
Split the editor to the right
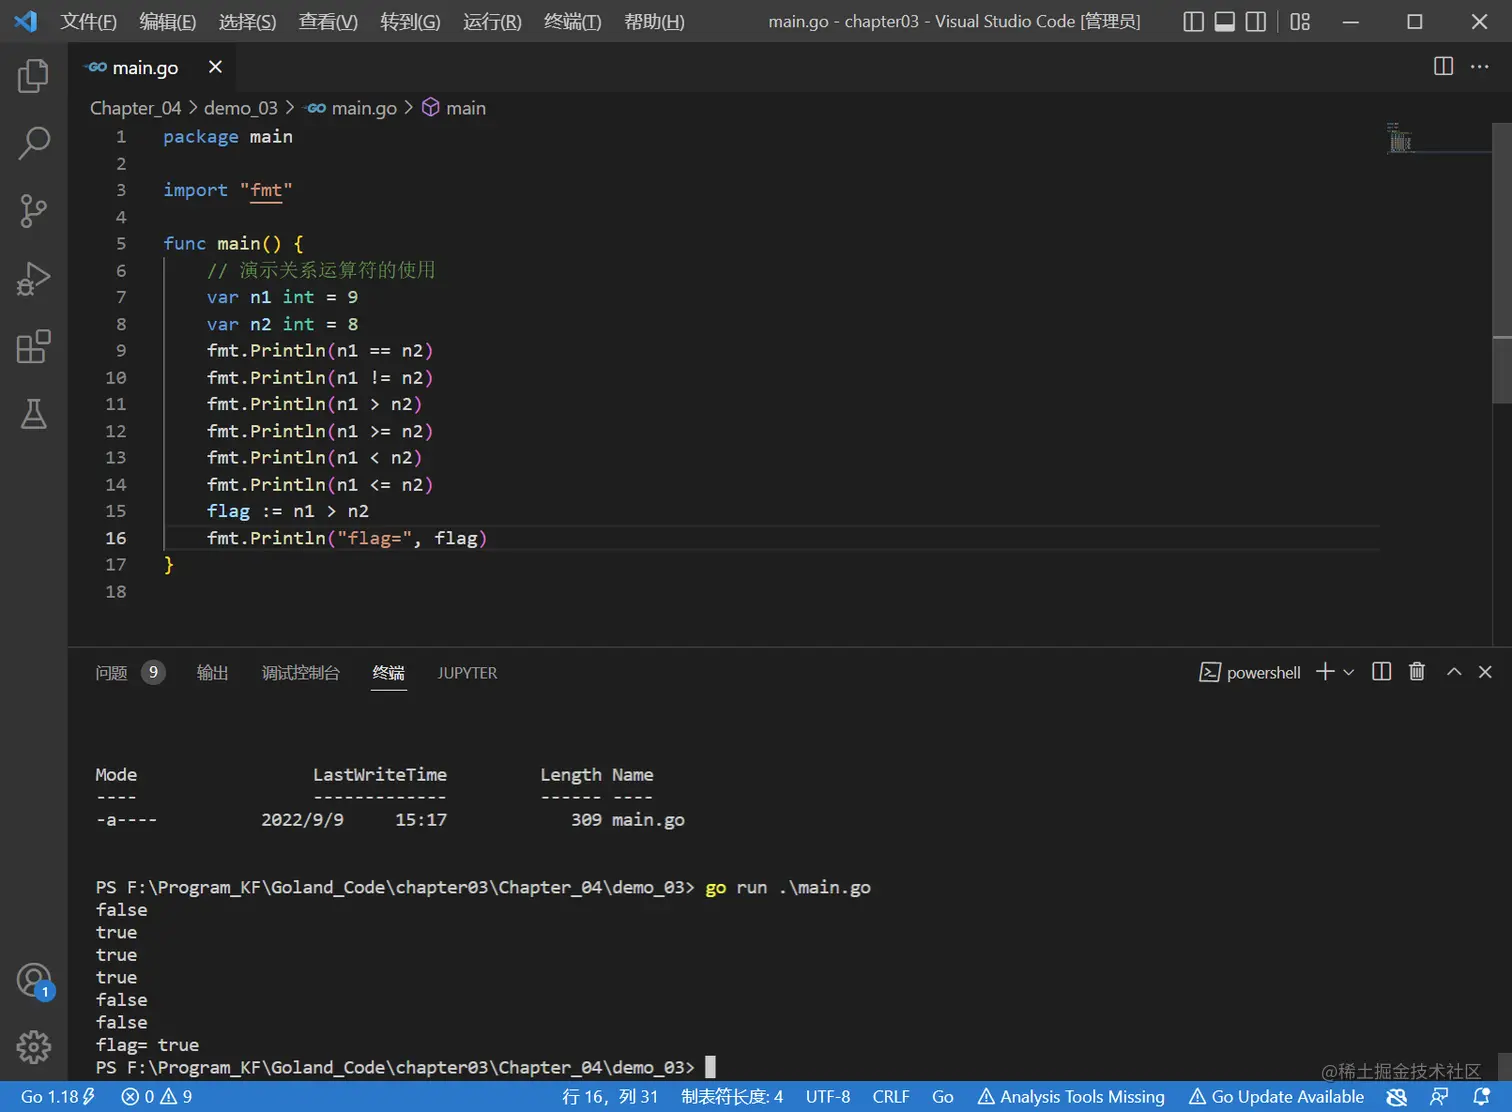tap(1443, 66)
